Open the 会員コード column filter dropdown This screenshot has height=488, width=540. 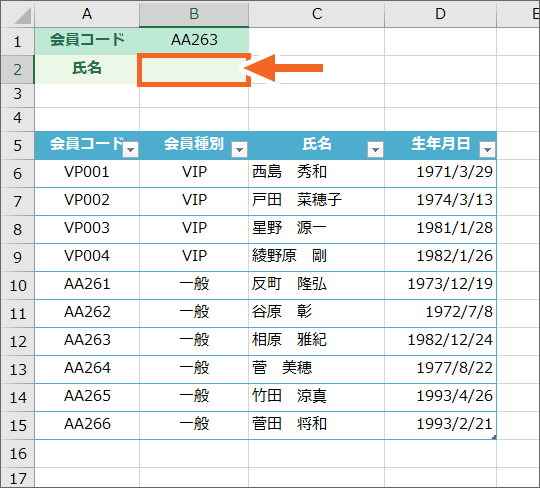(131, 149)
